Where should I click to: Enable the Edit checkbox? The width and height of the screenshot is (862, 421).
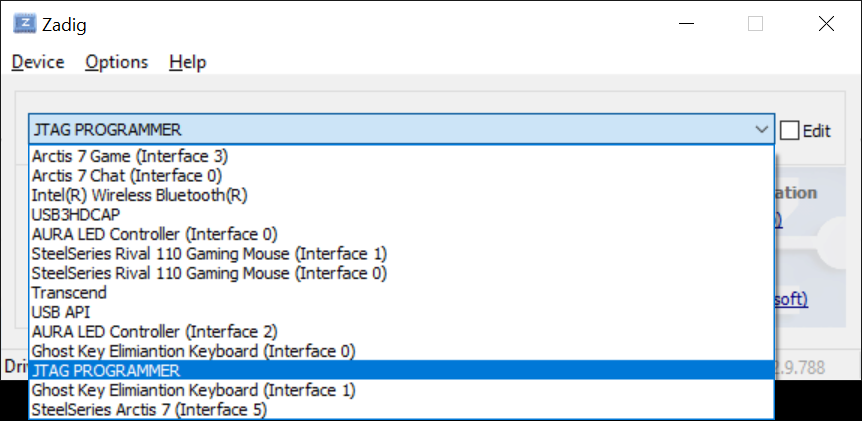pyautogui.click(x=790, y=130)
